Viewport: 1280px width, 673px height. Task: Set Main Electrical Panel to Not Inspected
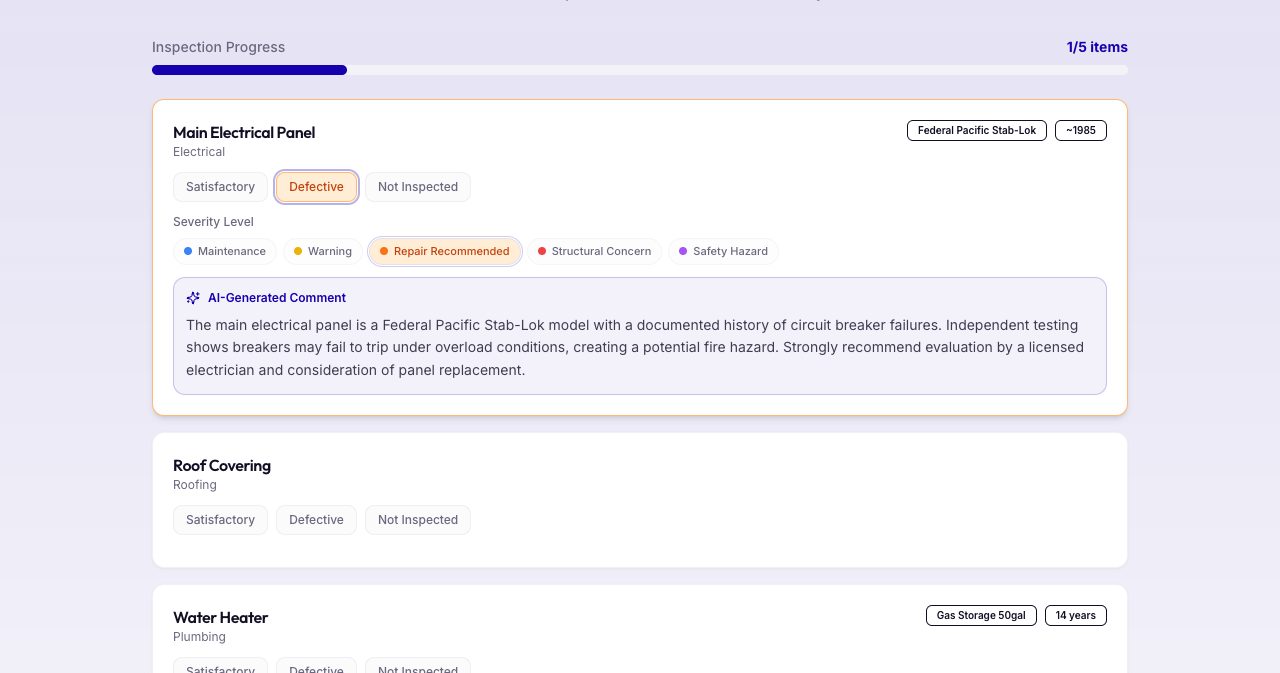pyautogui.click(x=418, y=187)
